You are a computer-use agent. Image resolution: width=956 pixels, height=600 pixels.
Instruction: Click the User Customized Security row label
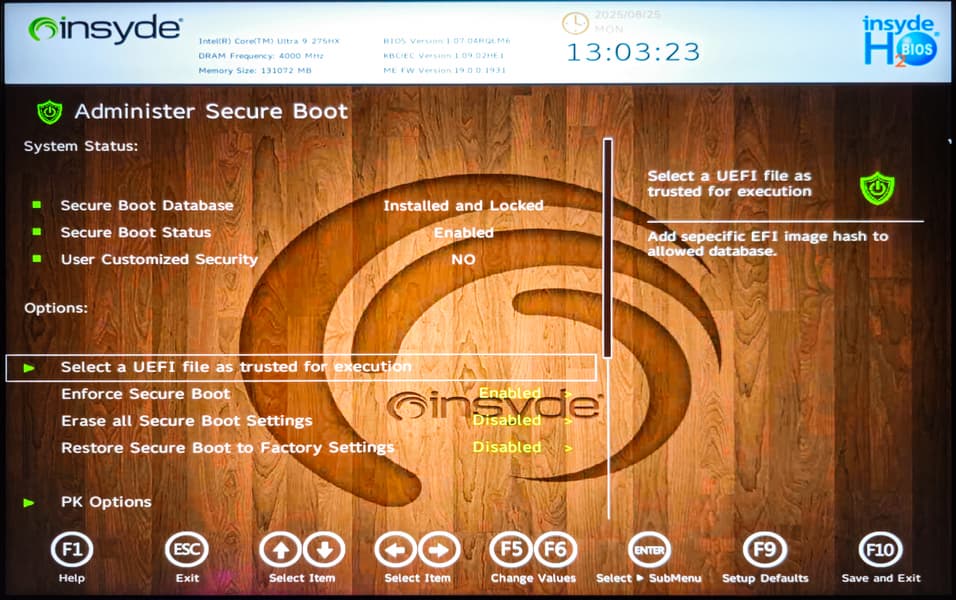[x=159, y=259]
